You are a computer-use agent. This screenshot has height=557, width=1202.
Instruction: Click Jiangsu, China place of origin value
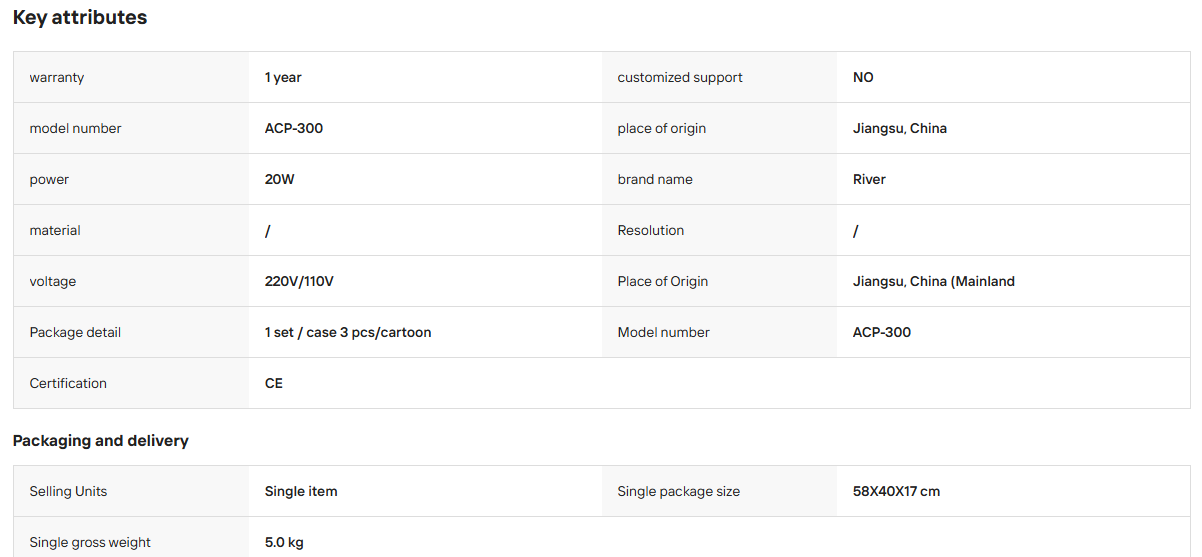click(900, 128)
